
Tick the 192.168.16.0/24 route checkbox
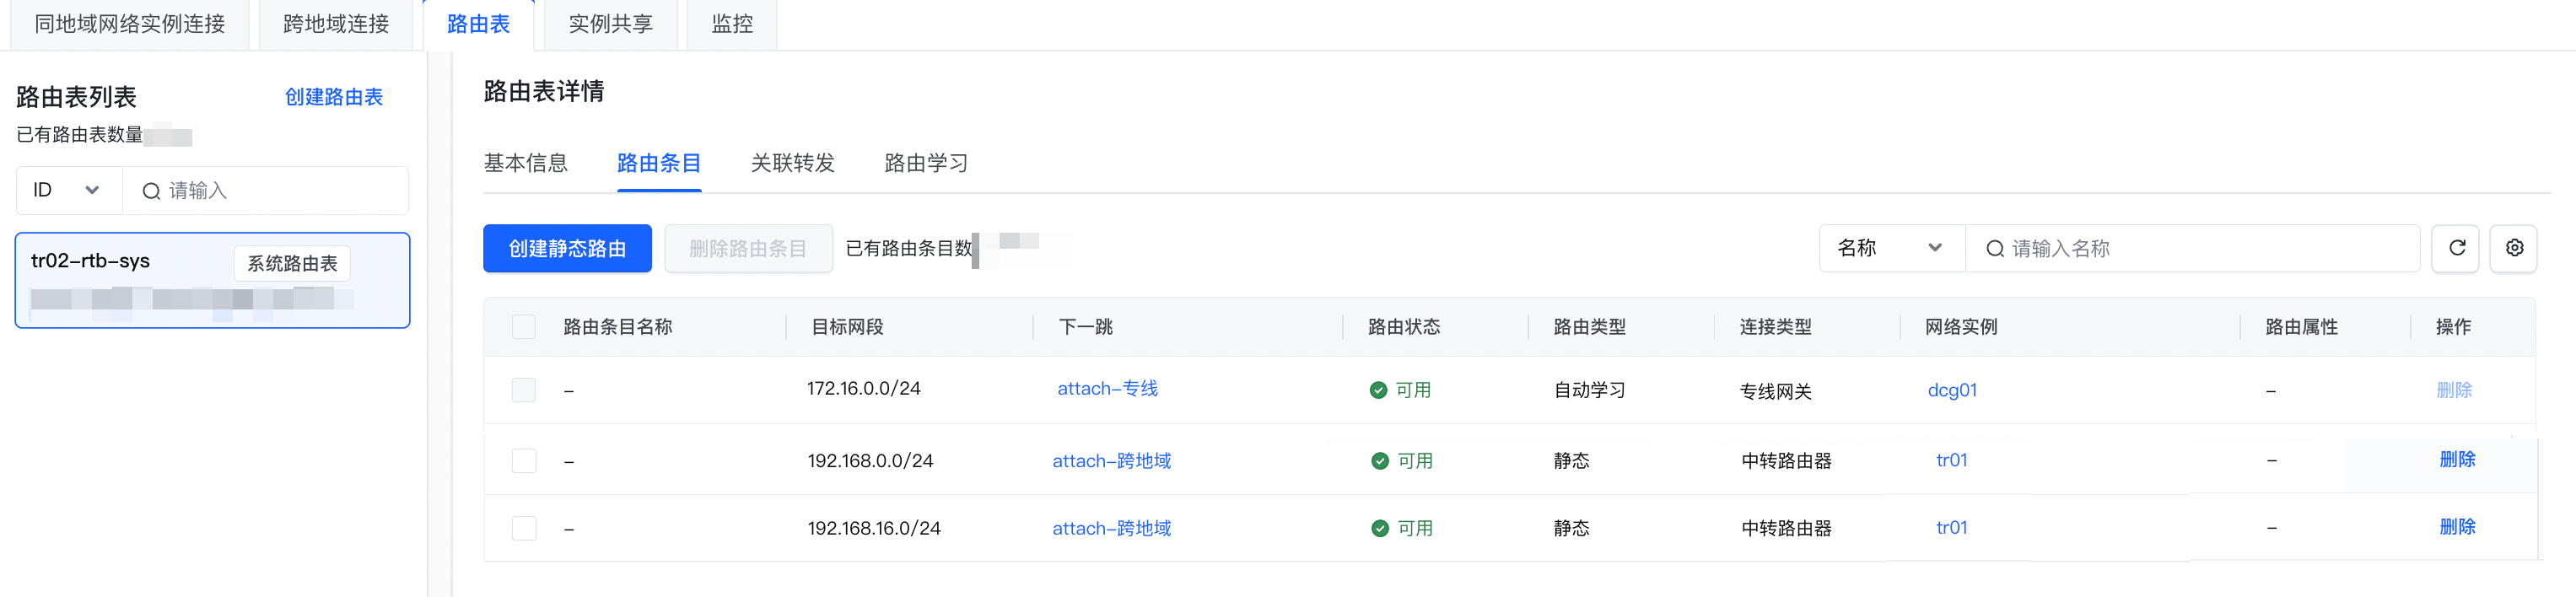click(x=524, y=528)
